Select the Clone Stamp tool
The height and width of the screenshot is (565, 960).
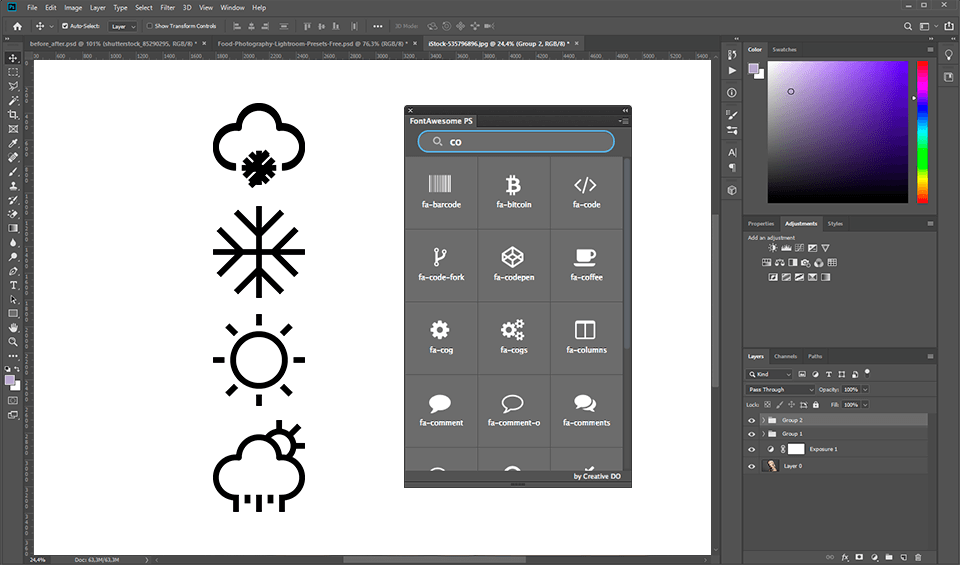click(13, 185)
